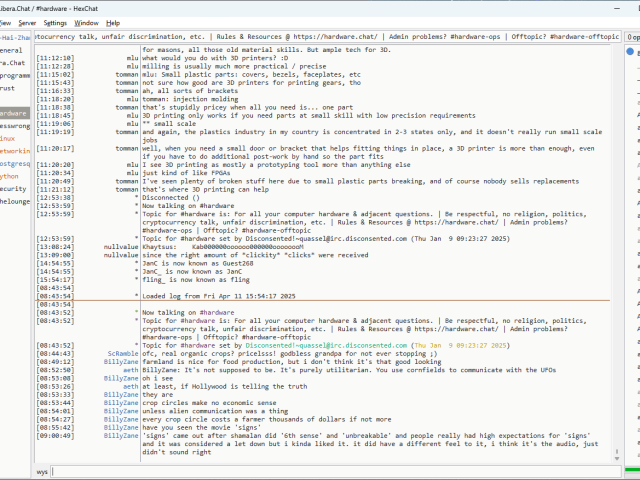
Task: Go to the security channel
Action: (13, 188)
